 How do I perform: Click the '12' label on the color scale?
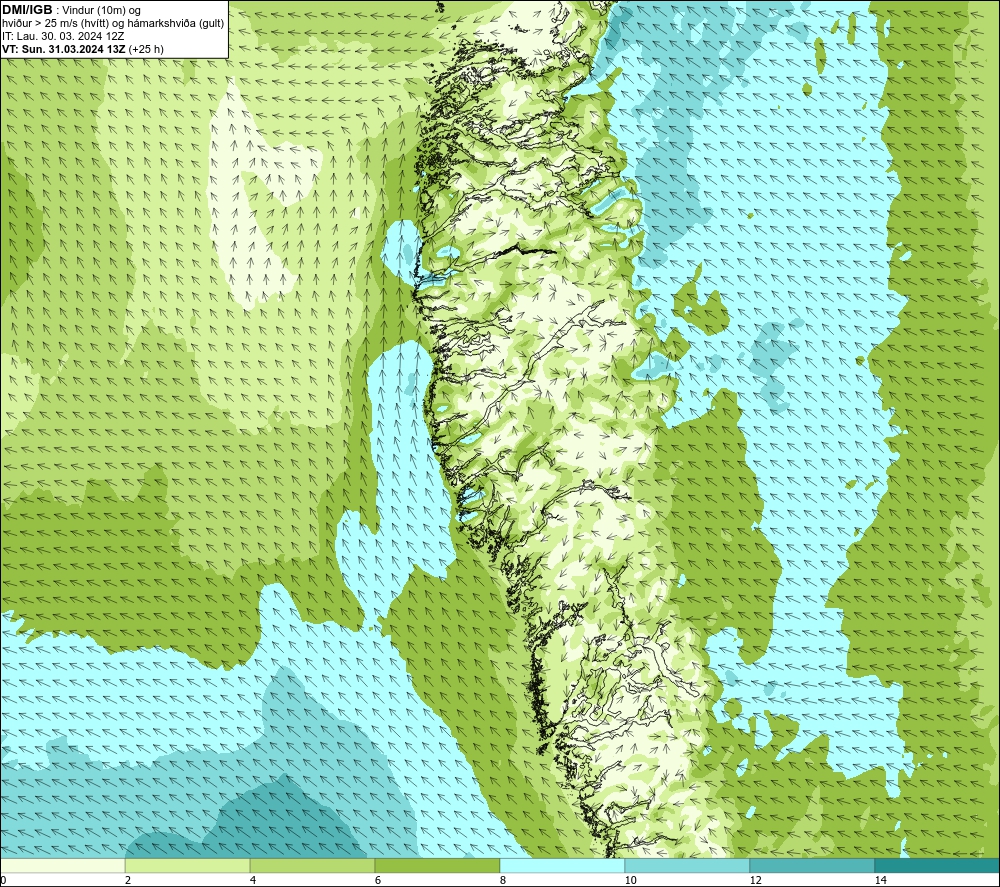[x=755, y=880]
